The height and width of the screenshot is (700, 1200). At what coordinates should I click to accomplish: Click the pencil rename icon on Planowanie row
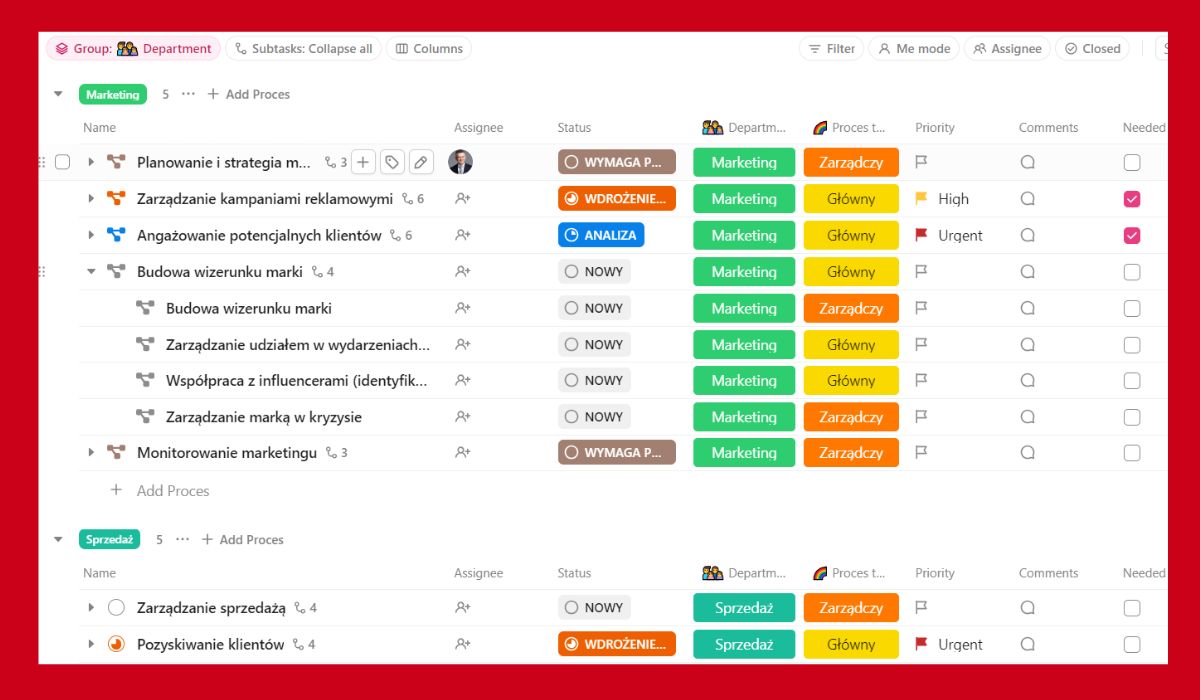[421, 162]
